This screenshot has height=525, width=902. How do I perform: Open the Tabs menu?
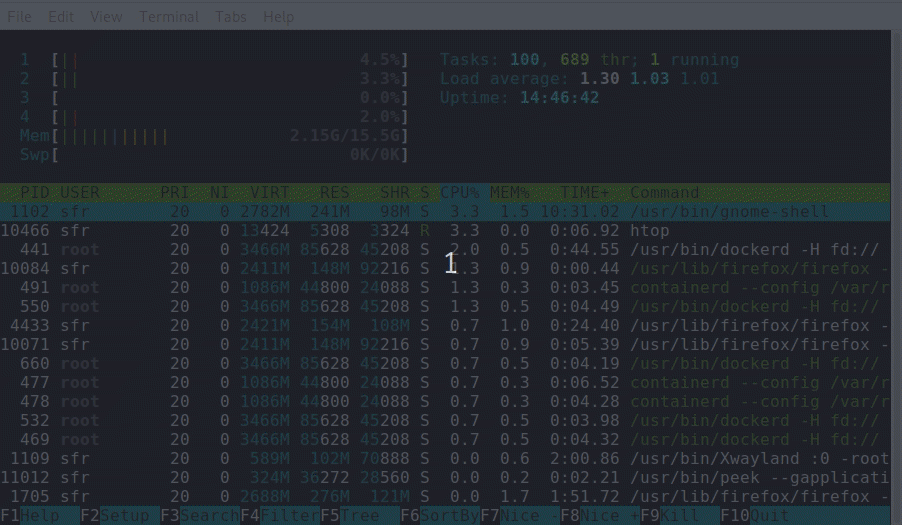point(231,17)
